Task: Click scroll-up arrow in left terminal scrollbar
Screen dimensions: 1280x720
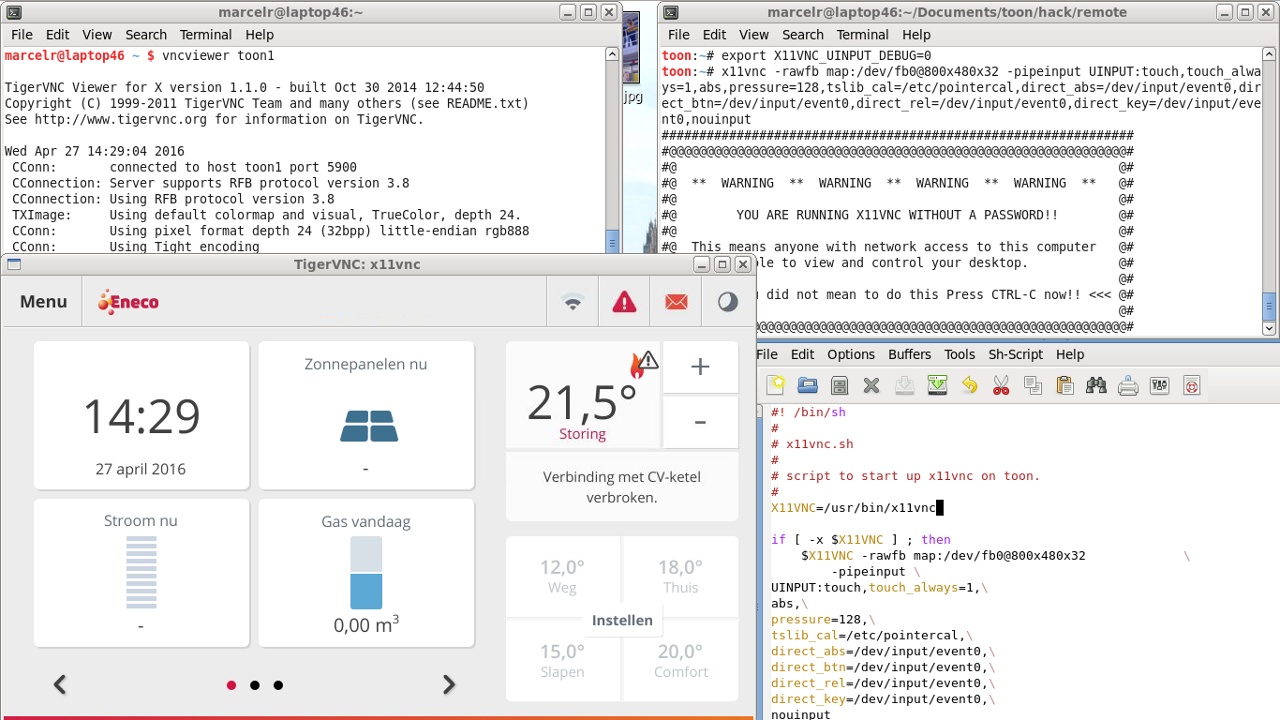Action: 612,55
